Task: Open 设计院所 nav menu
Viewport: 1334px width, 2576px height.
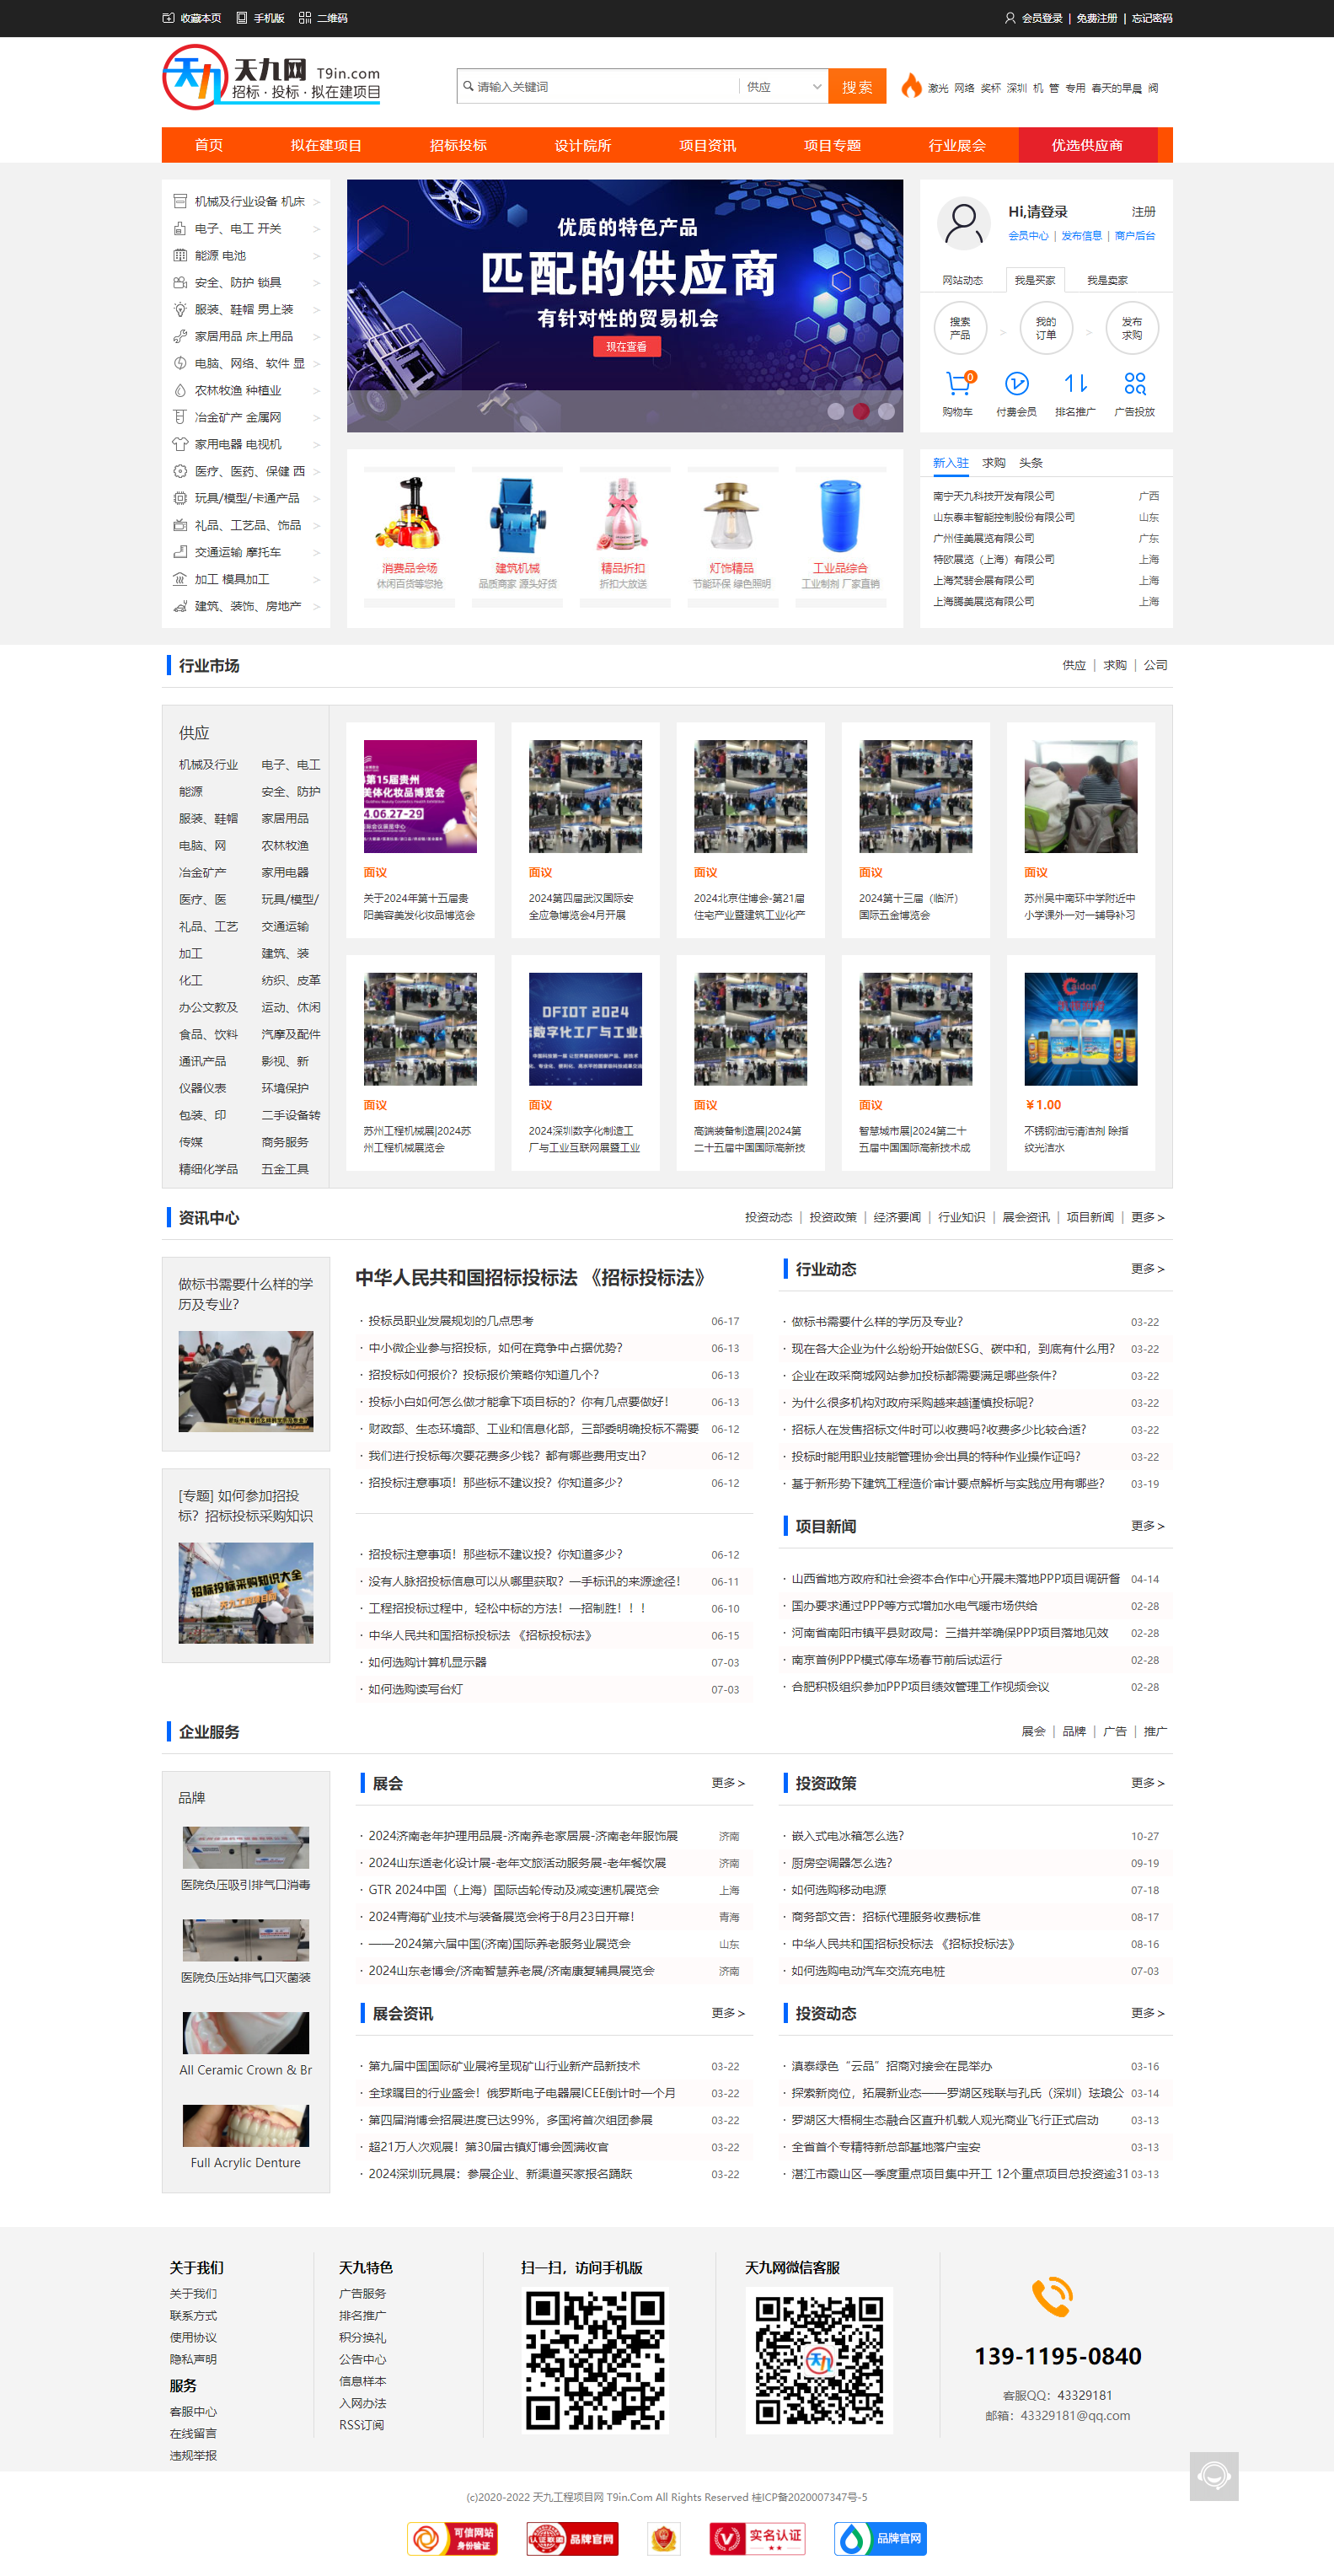Action: [583, 145]
